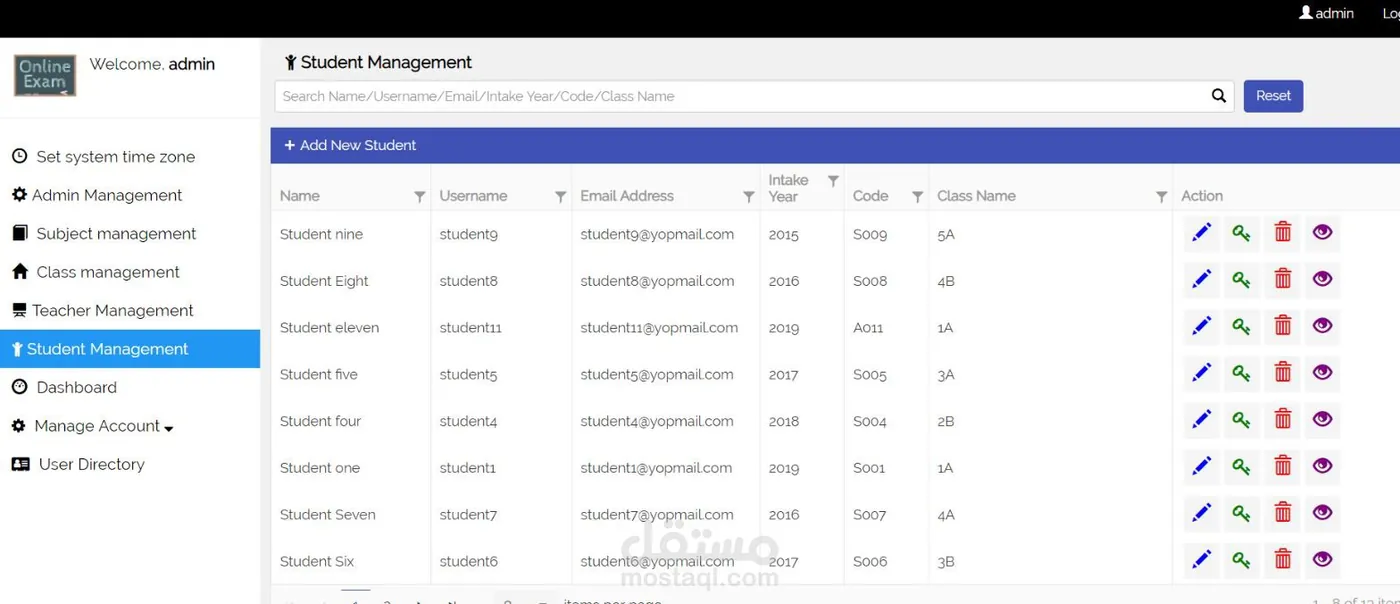Screen dimensions: 1400x604
Task: Open admin user menu in top bar
Action: pyautogui.click(x=1326, y=13)
